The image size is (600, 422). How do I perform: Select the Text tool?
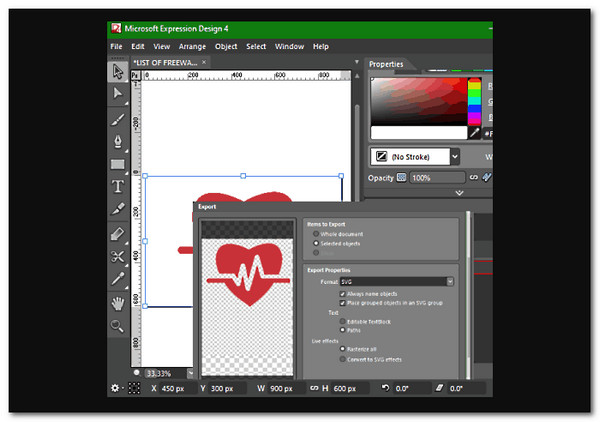click(x=117, y=186)
